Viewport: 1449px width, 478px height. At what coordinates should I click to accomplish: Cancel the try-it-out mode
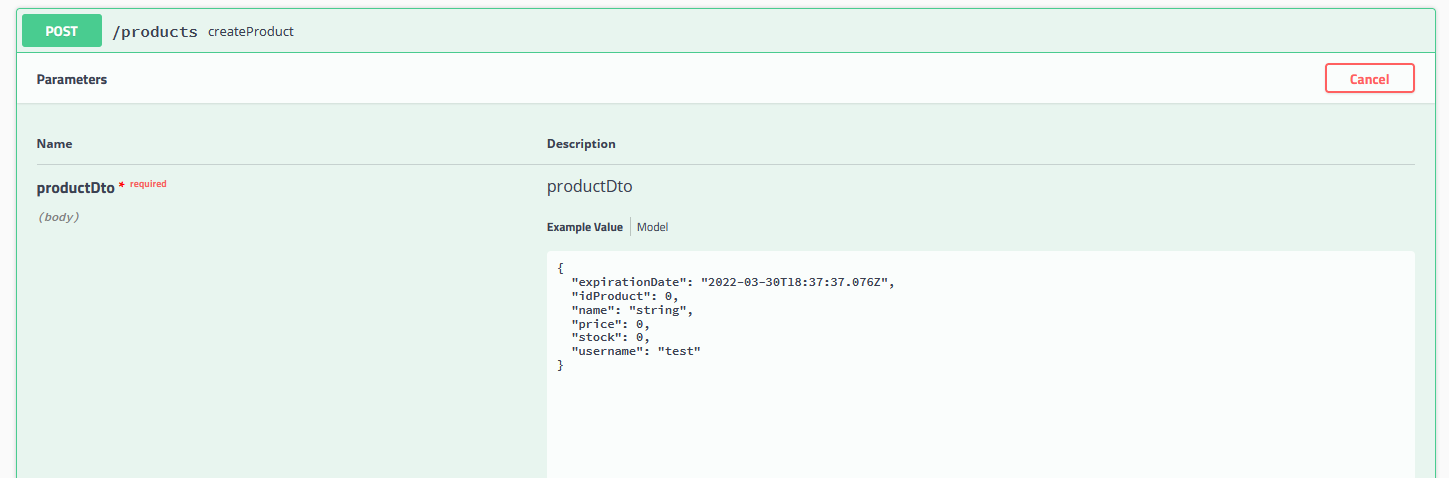[x=1369, y=78]
